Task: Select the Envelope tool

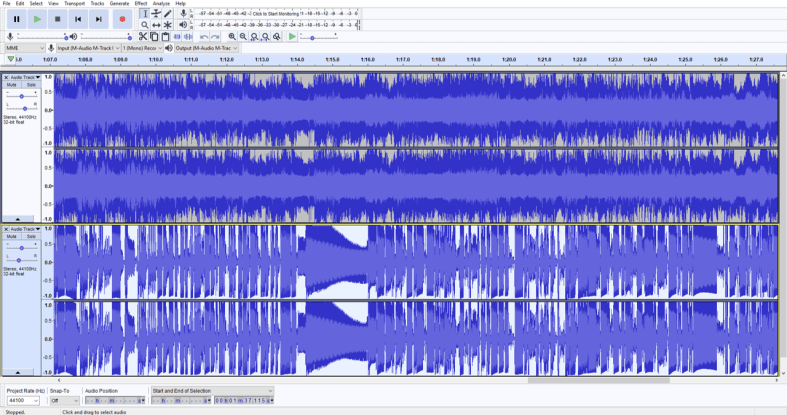Action: pos(156,14)
